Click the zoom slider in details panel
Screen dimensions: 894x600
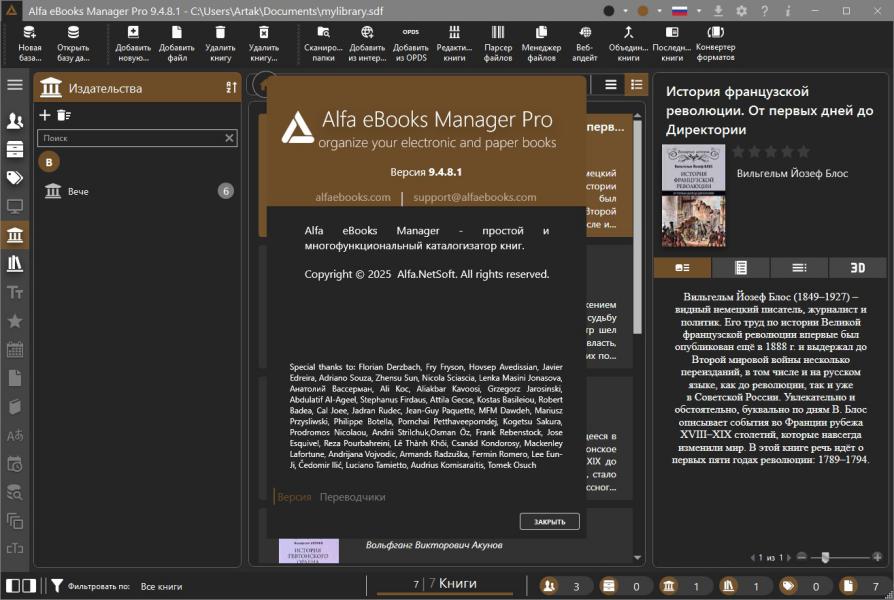[x=824, y=556]
